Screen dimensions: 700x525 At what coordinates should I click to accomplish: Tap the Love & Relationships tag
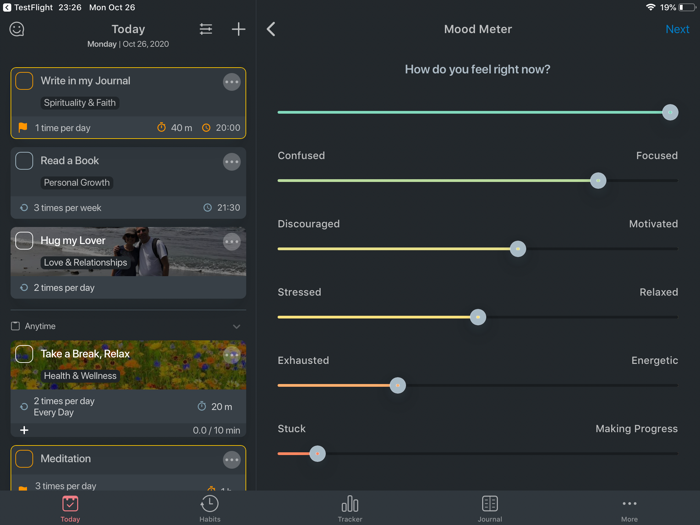coord(85,262)
